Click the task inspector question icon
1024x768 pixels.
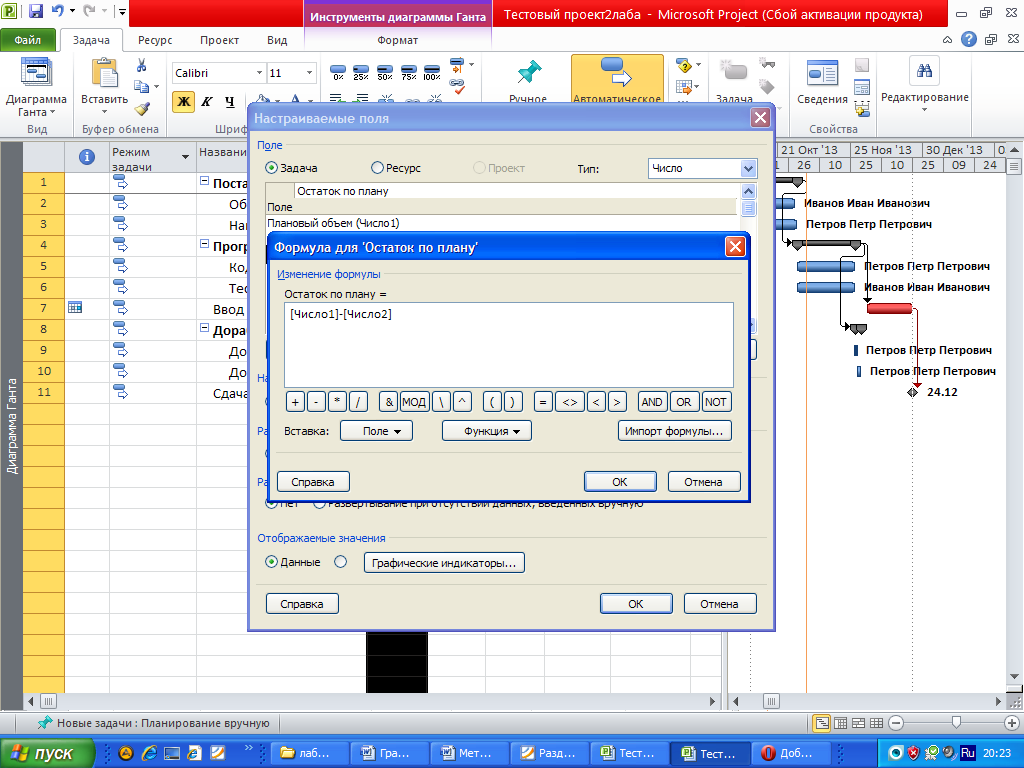pos(684,65)
